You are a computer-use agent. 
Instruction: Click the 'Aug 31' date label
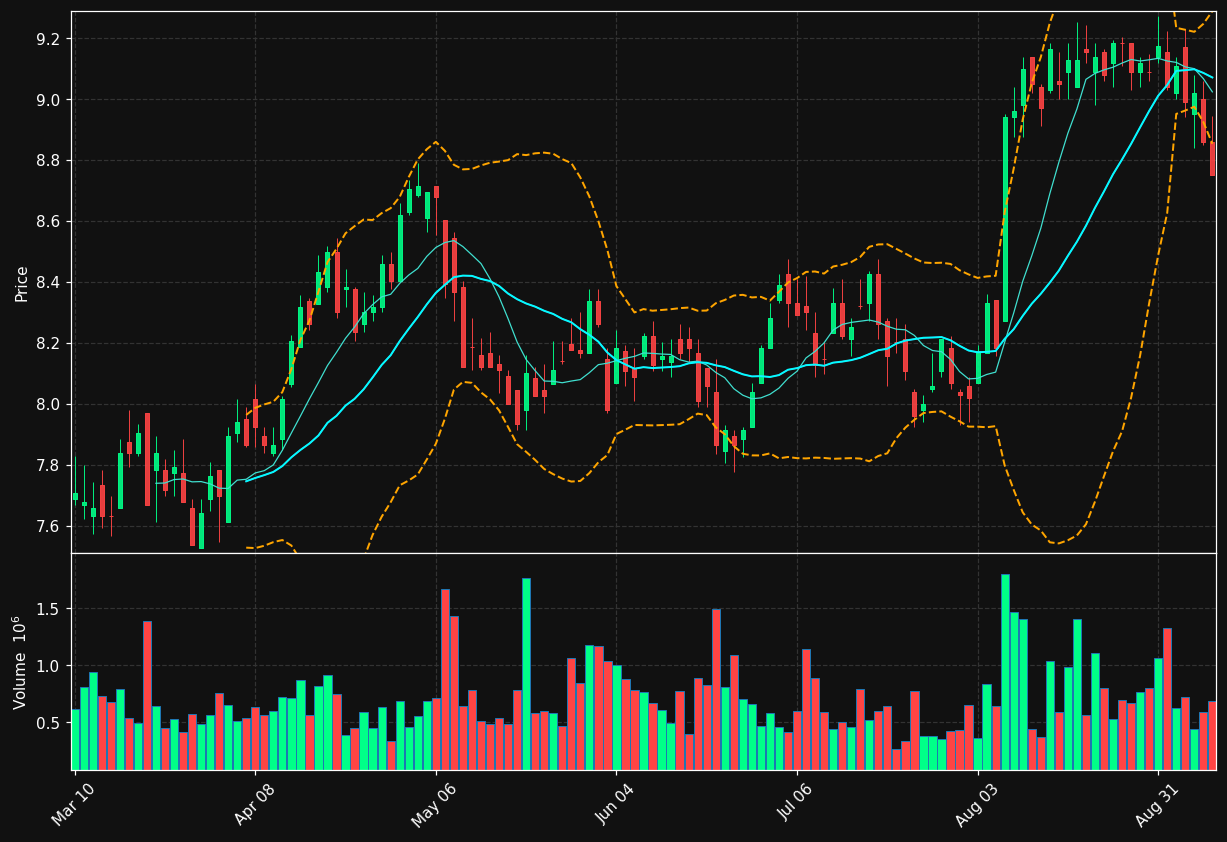(x=1156, y=804)
